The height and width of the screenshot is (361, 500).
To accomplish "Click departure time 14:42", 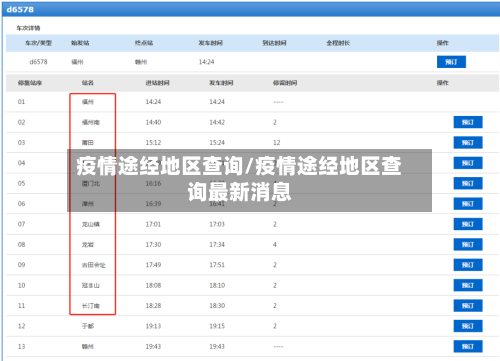I will 217,122.
